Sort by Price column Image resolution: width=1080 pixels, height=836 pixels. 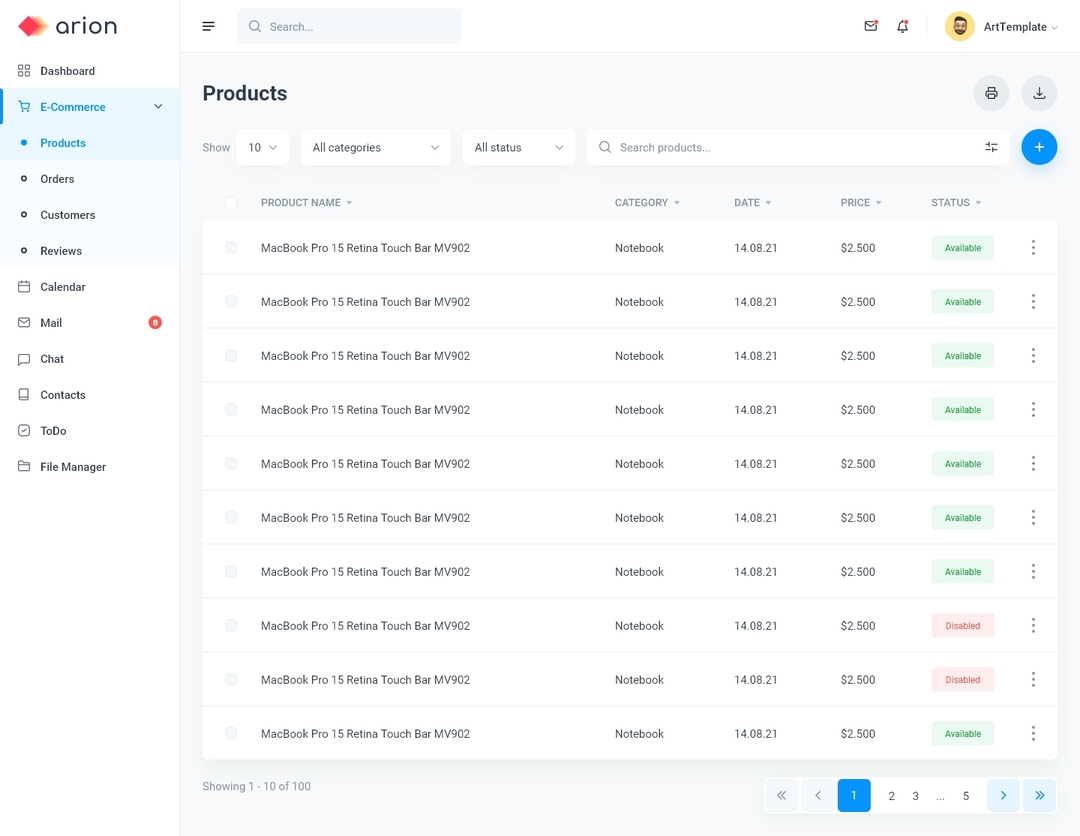click(x=860, y=202)
